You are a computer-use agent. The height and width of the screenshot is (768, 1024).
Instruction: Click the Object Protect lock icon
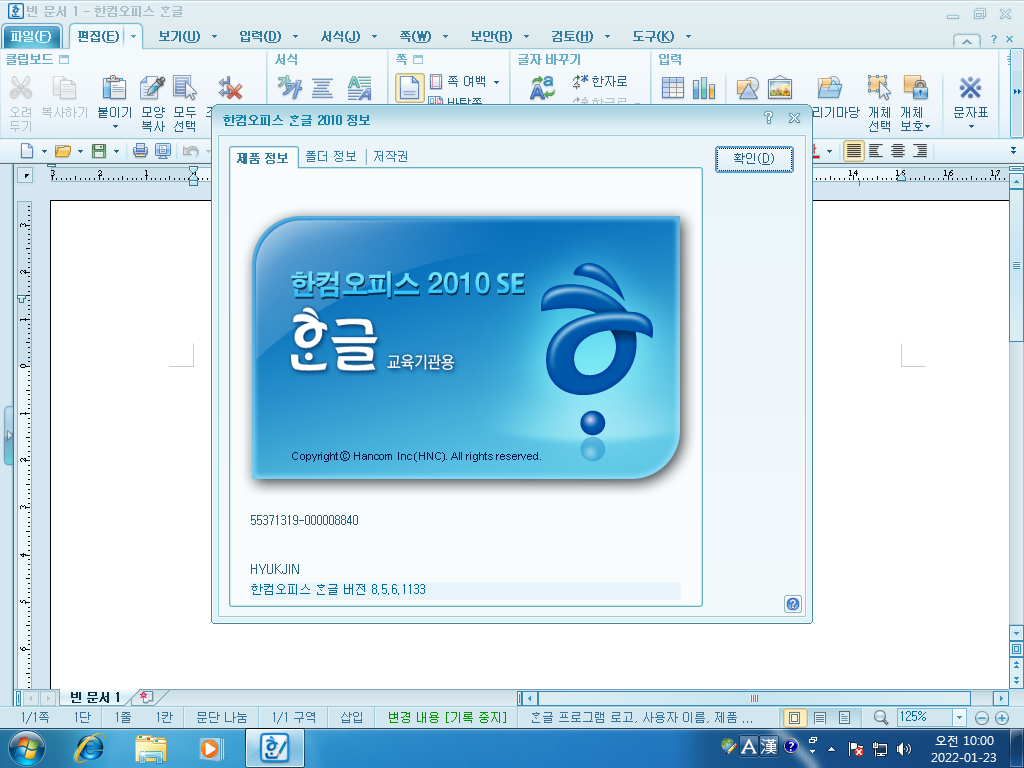(x=916, y=87)
